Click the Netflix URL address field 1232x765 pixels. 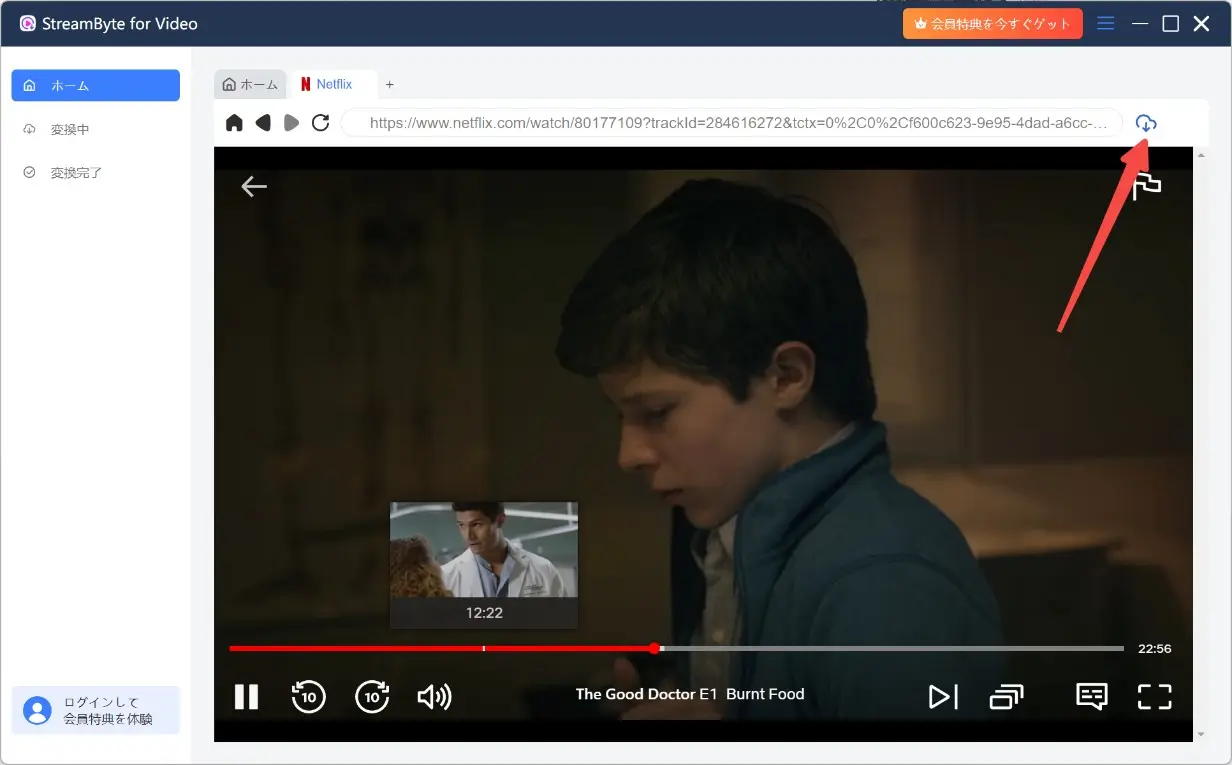click(732, 123)
